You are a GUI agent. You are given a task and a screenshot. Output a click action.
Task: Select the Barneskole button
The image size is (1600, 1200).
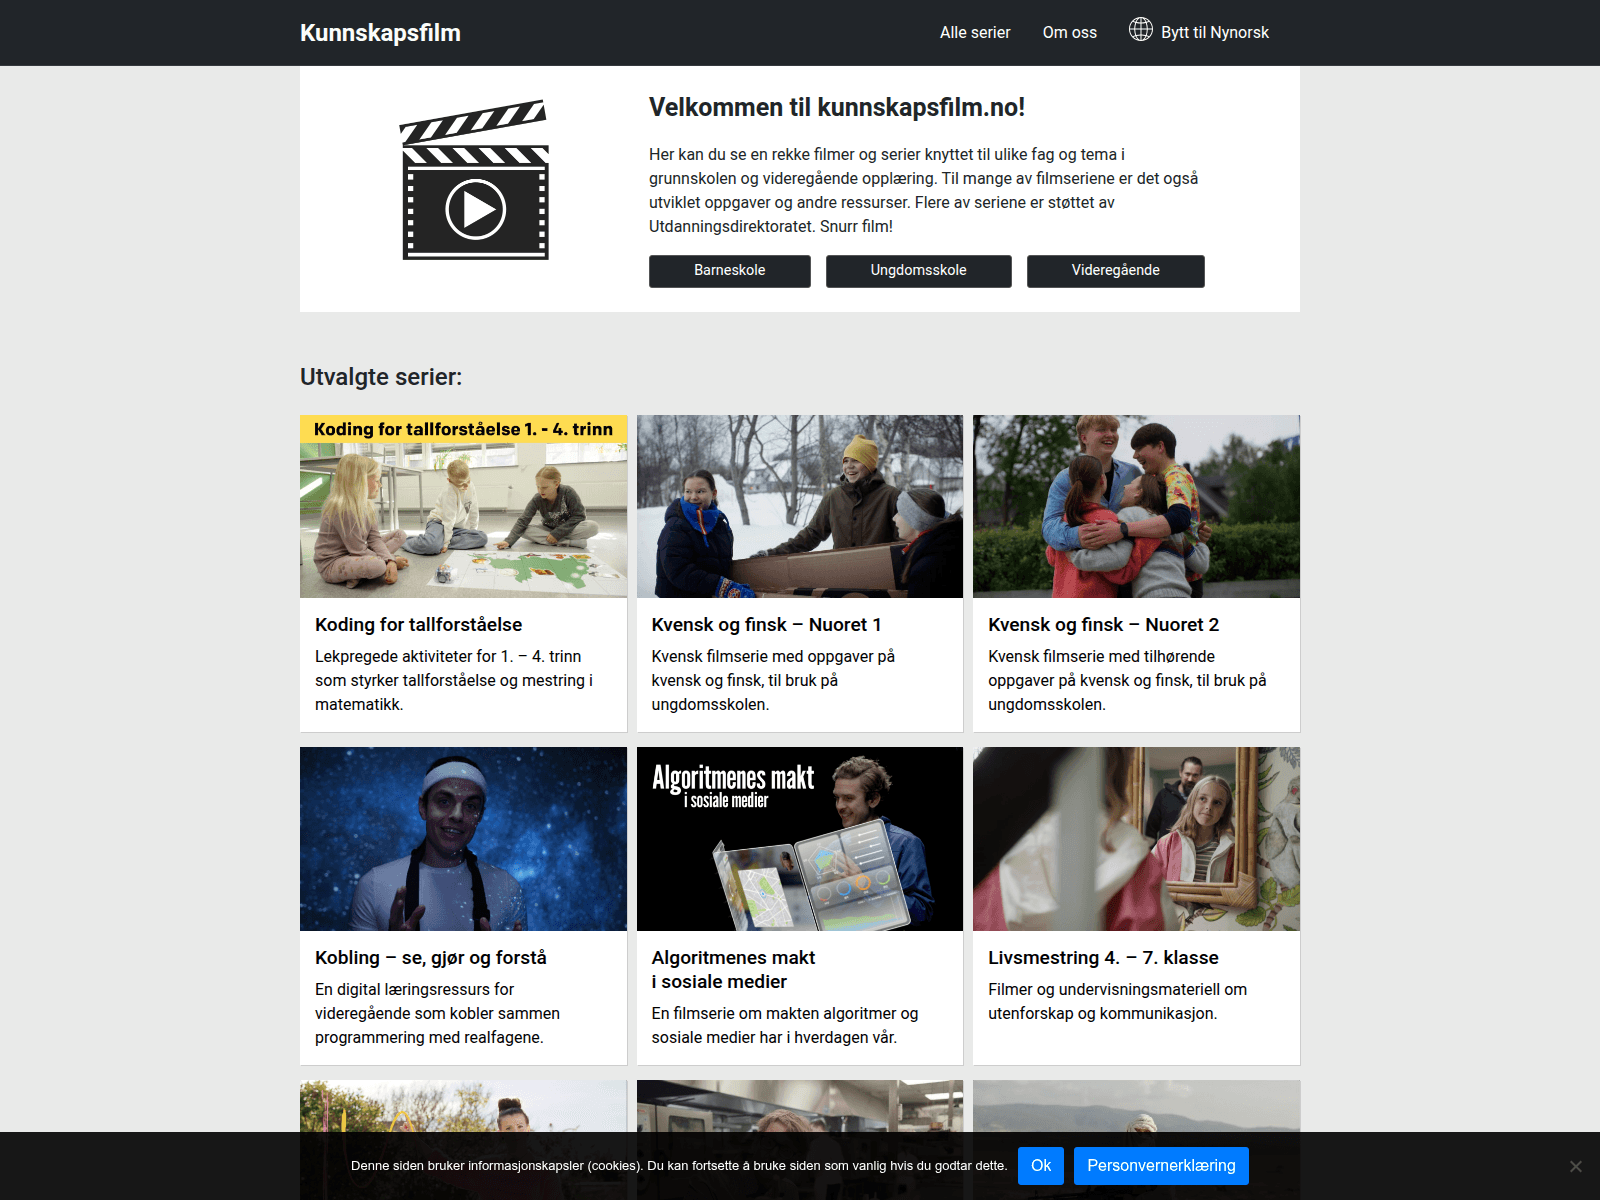click(x=730, y=271)
